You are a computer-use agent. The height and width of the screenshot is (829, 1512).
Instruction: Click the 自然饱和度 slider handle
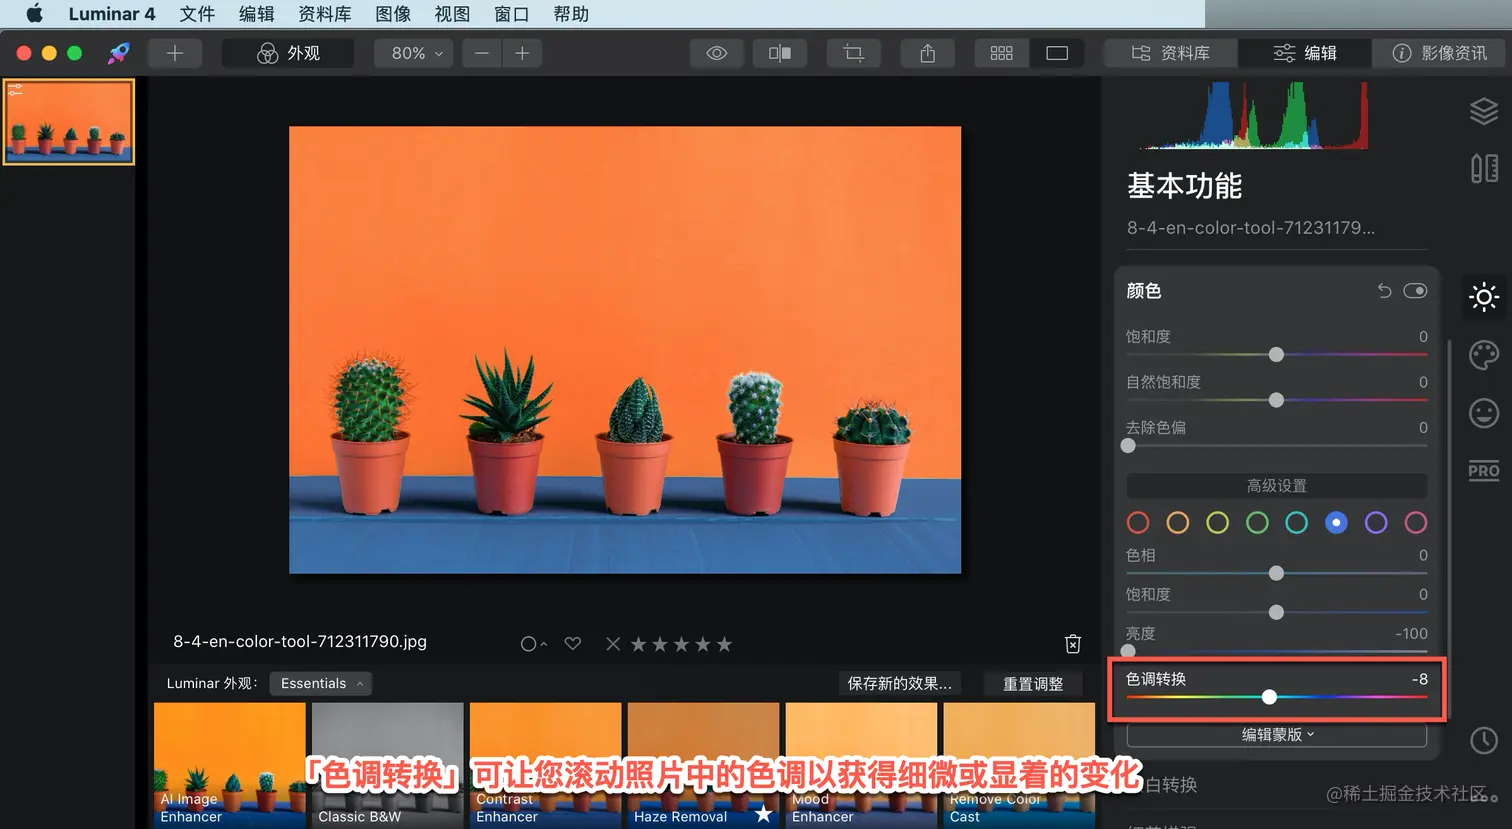click(1276, 400)
